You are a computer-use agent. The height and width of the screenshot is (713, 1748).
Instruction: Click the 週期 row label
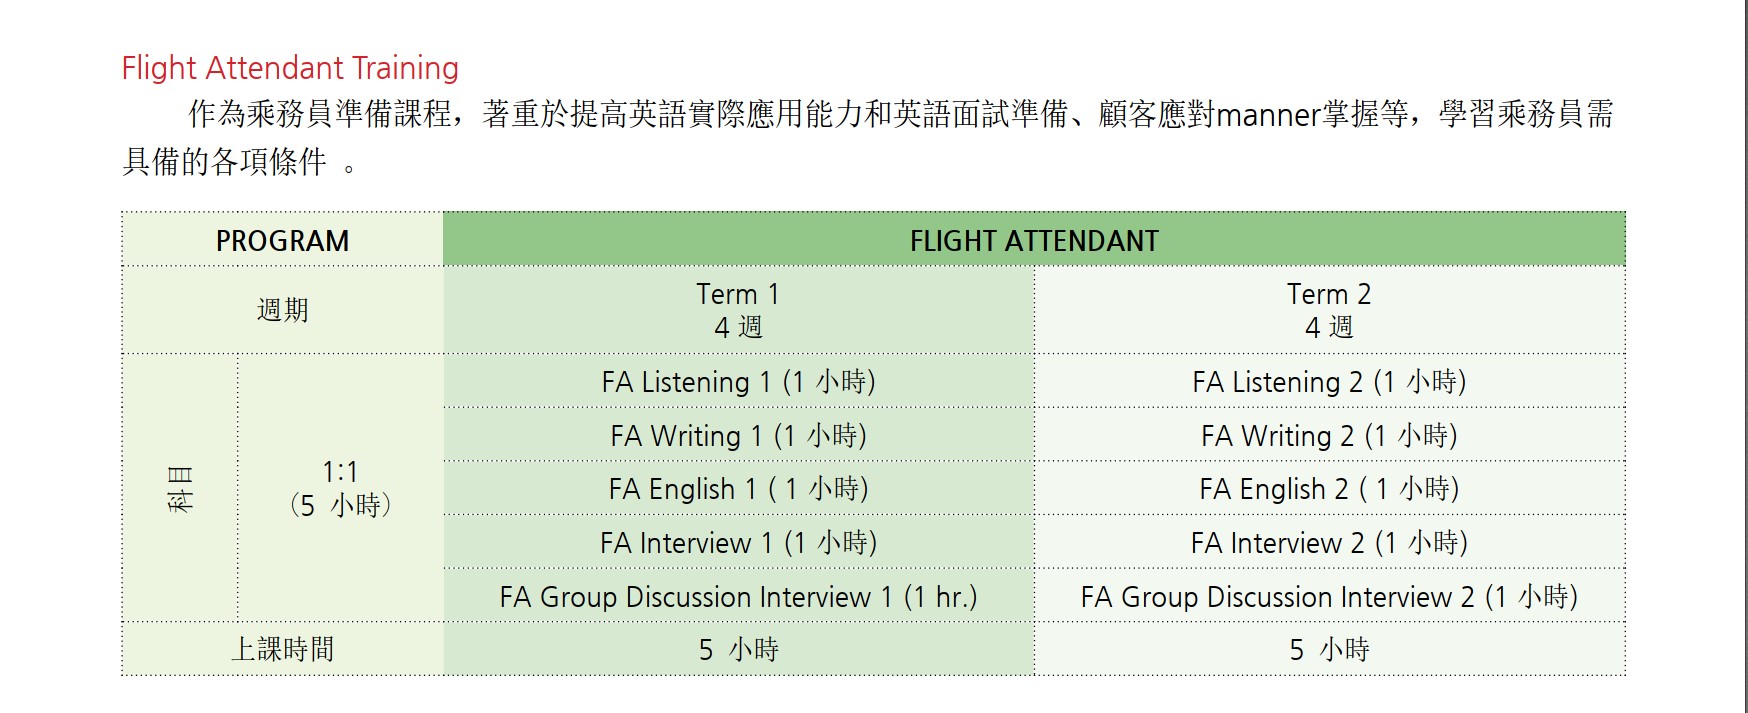point(282,310)
